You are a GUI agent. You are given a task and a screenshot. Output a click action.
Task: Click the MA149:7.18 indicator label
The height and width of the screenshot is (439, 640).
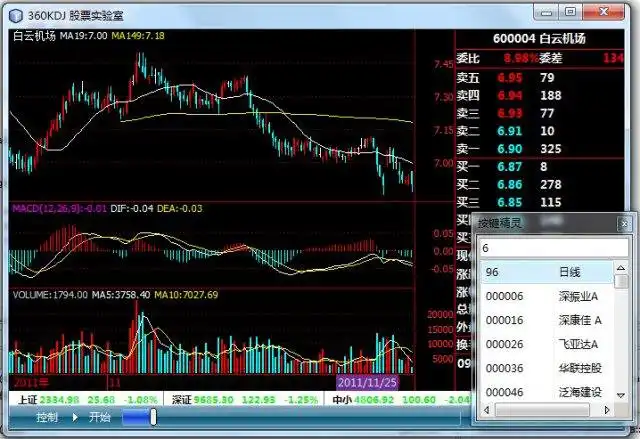coord(138,36)
